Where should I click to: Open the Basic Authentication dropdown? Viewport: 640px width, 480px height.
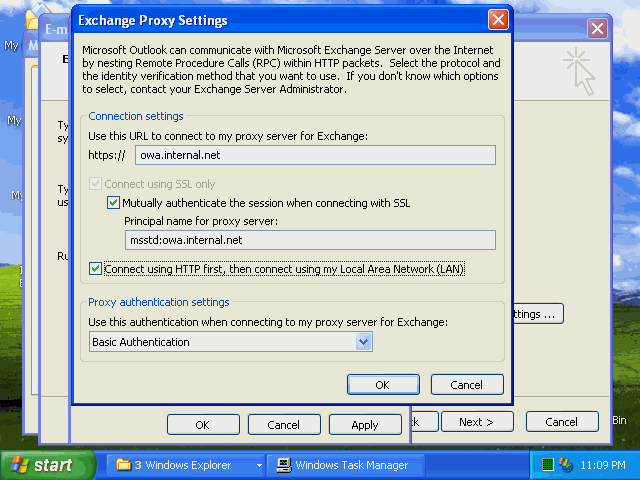[x=363, y=342]
